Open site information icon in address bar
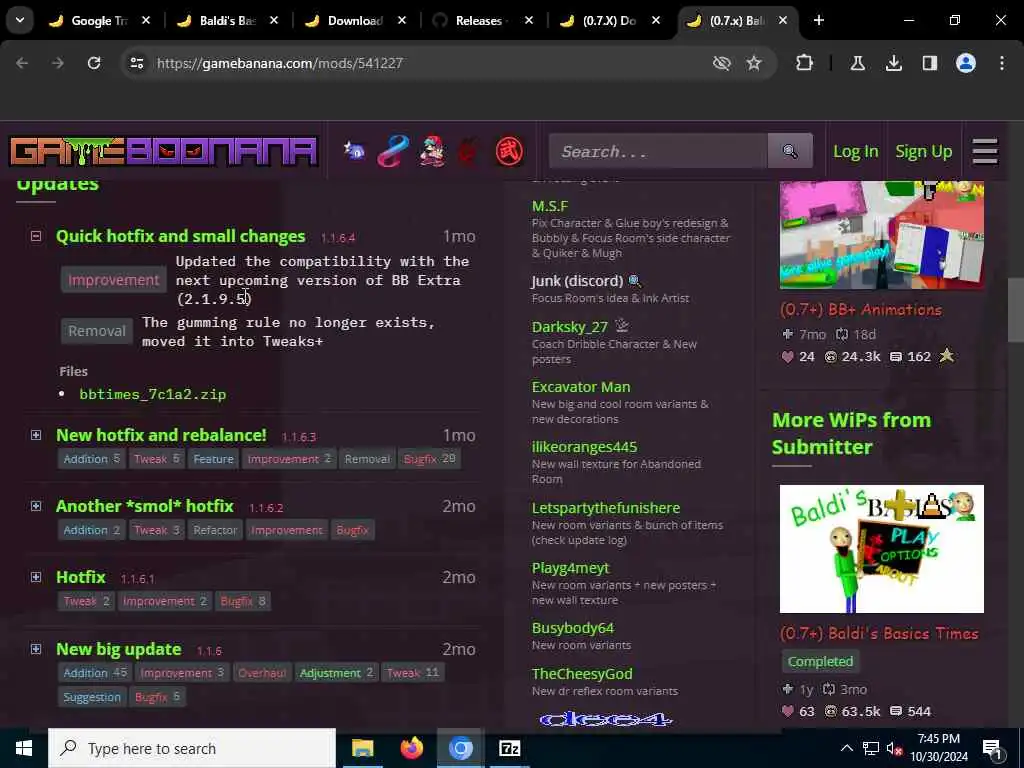The image size is (1024, 768). (136, 63)
